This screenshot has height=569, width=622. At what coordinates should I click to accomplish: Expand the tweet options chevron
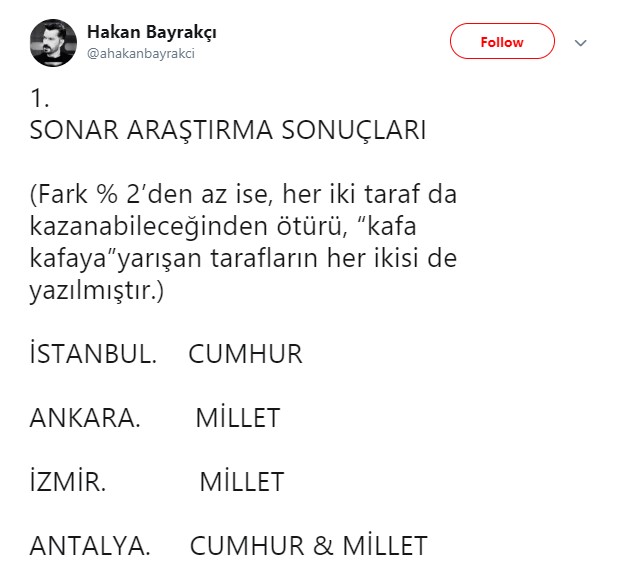tap(580, 43)
